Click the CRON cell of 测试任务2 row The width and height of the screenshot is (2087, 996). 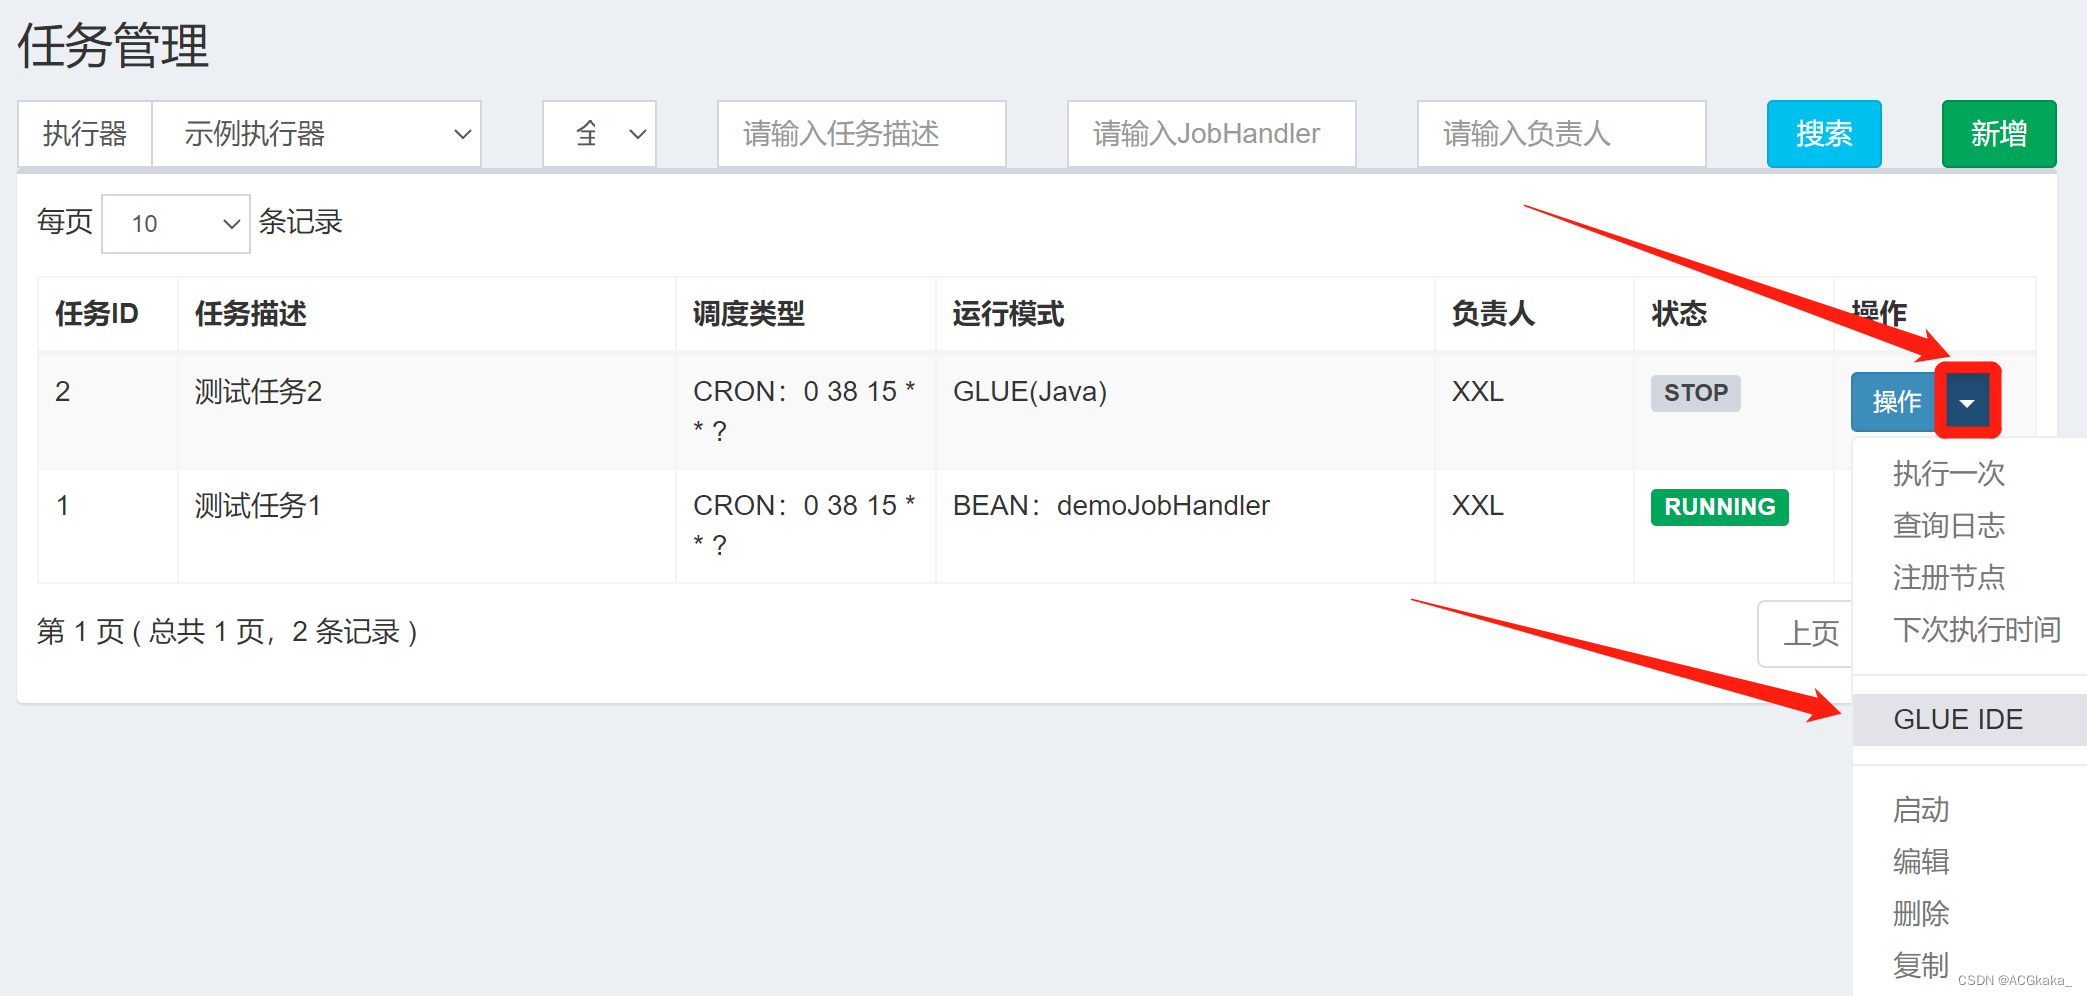coord(804,411)
